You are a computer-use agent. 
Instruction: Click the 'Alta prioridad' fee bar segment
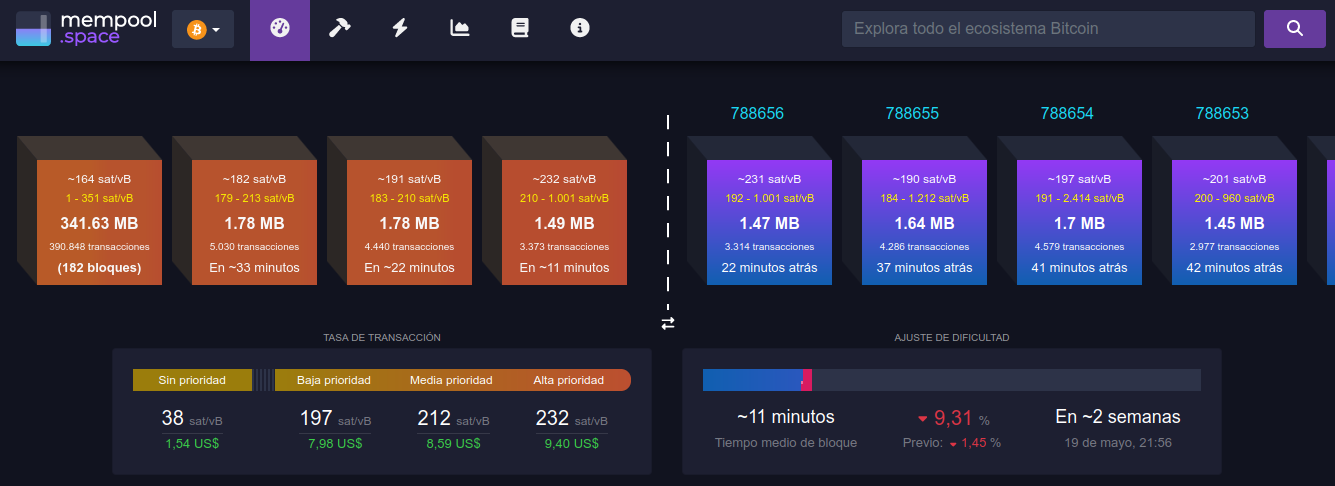pos(569,380)
